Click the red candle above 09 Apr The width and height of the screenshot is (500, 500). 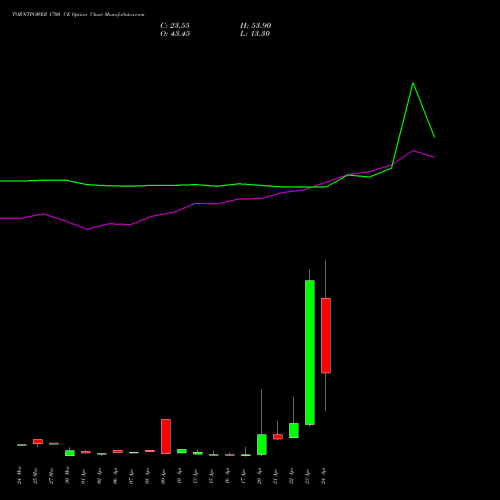pyautogui.click(x=166, y=436)
